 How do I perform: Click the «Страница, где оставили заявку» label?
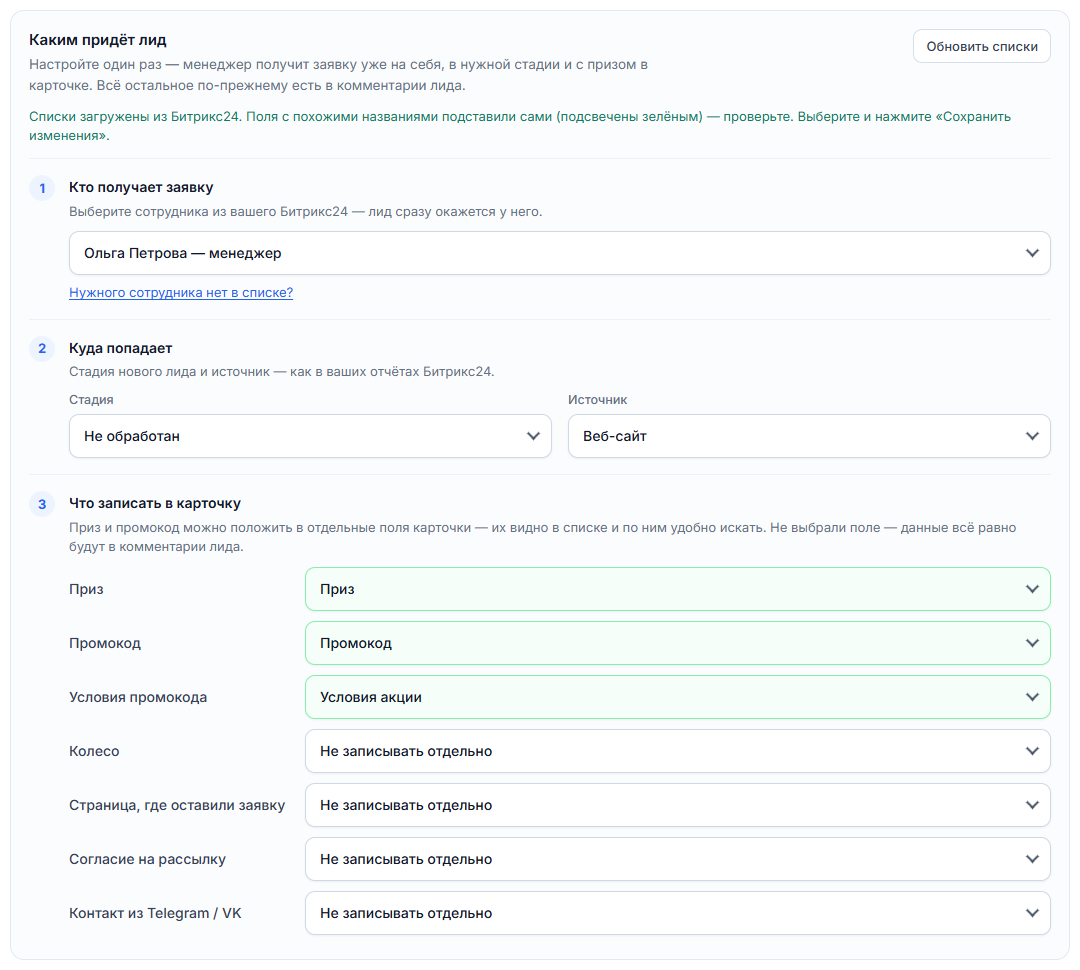pos(177,805)
